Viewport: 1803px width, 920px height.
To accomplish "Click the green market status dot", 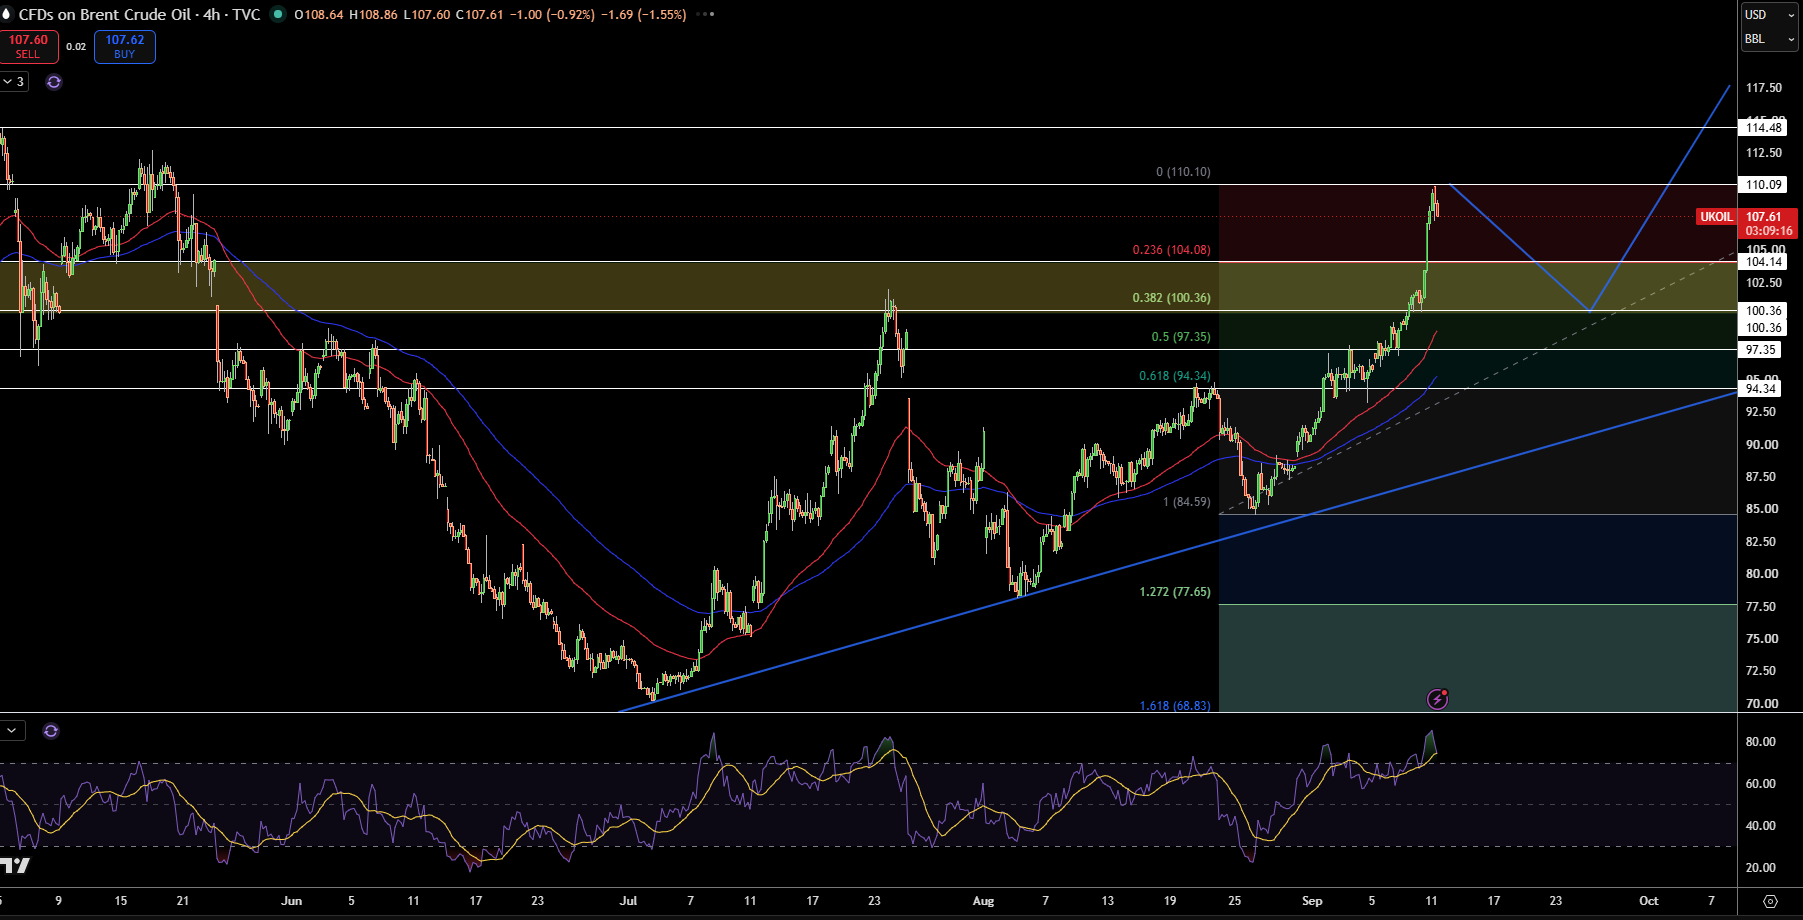I will pyautogui.click(x=278, y=14).
